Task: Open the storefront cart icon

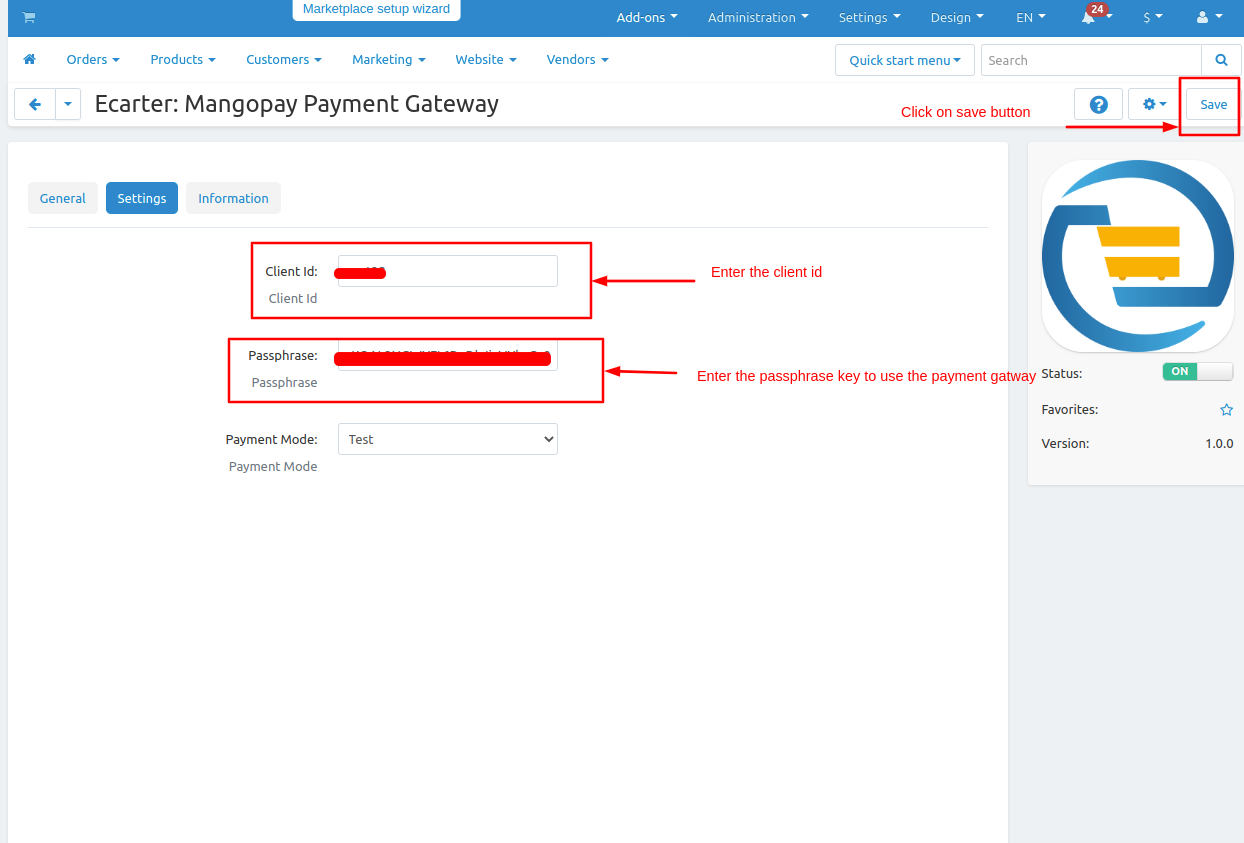Action: 29,17
